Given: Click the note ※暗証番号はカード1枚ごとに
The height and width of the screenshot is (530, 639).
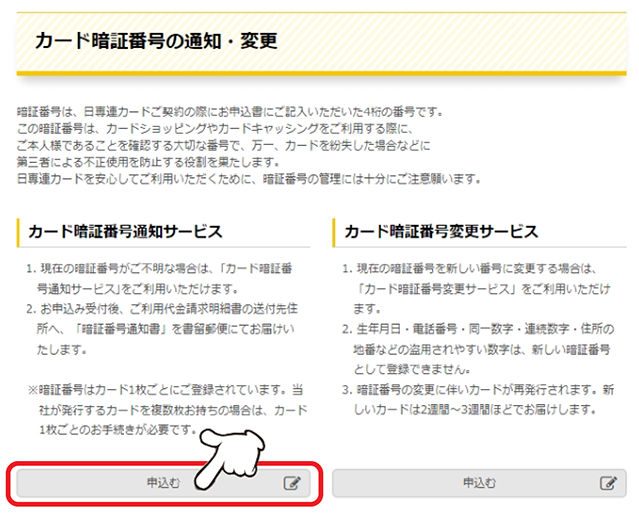Looking at the screenshot, I should click(x=167, y=410).
